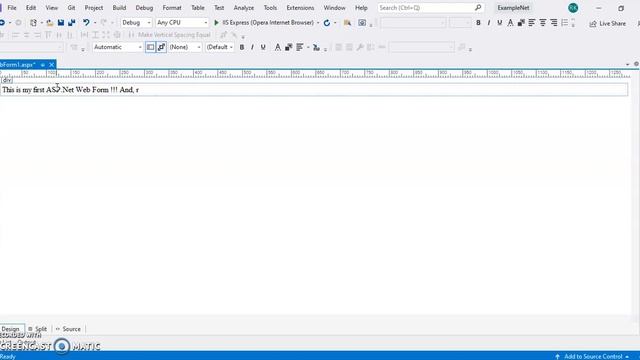Image resolution: width=640 pixels, height=360 pixels.
Task: Click the New Project icon
Action: pos(33,23)
